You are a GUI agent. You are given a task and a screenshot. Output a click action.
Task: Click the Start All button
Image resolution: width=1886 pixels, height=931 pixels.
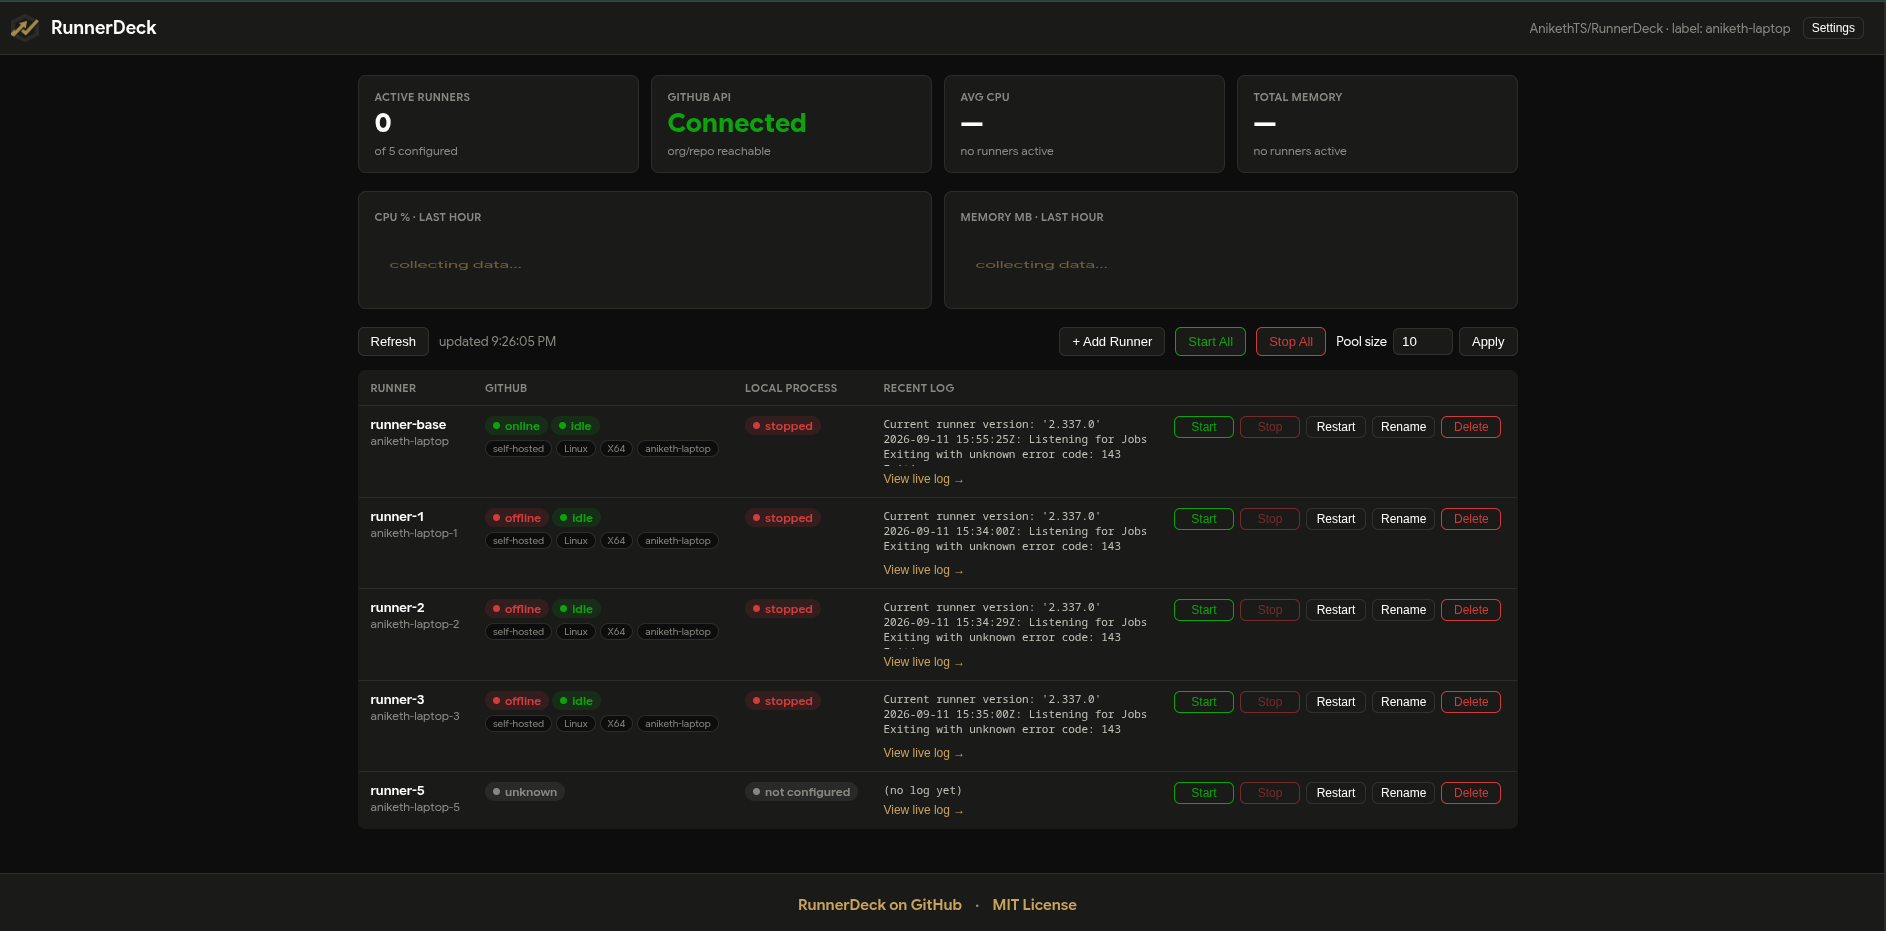coord(1211,341)
